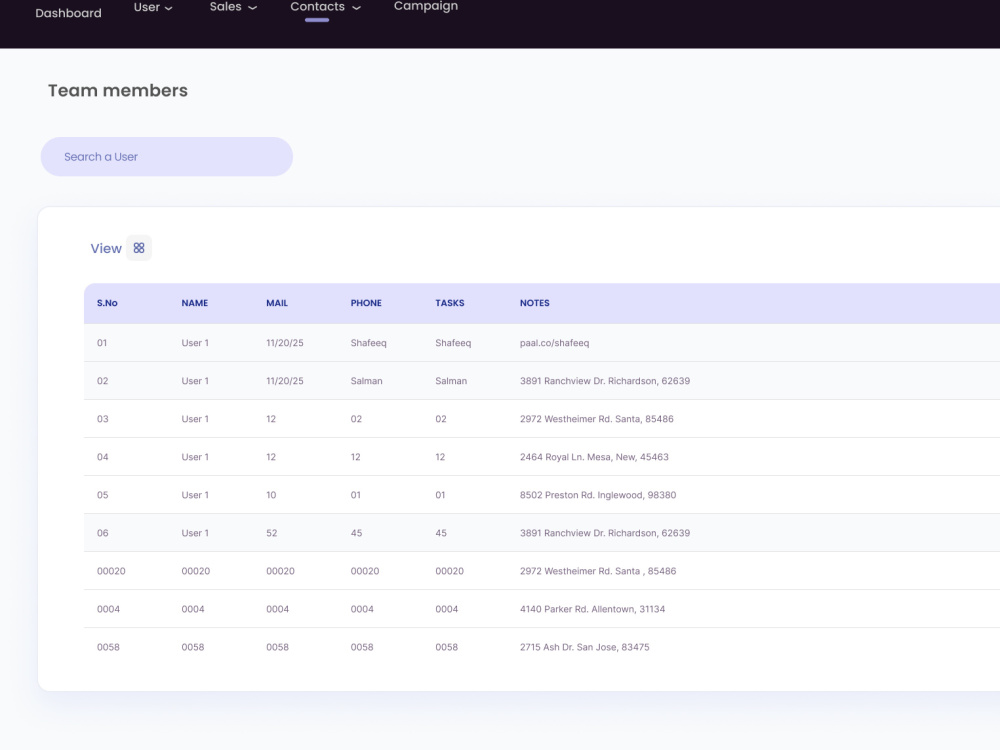Viewport: 1000px width, 750px height.
Task: Click tasks value 01 in row 05
Action: tap(440, 495)
